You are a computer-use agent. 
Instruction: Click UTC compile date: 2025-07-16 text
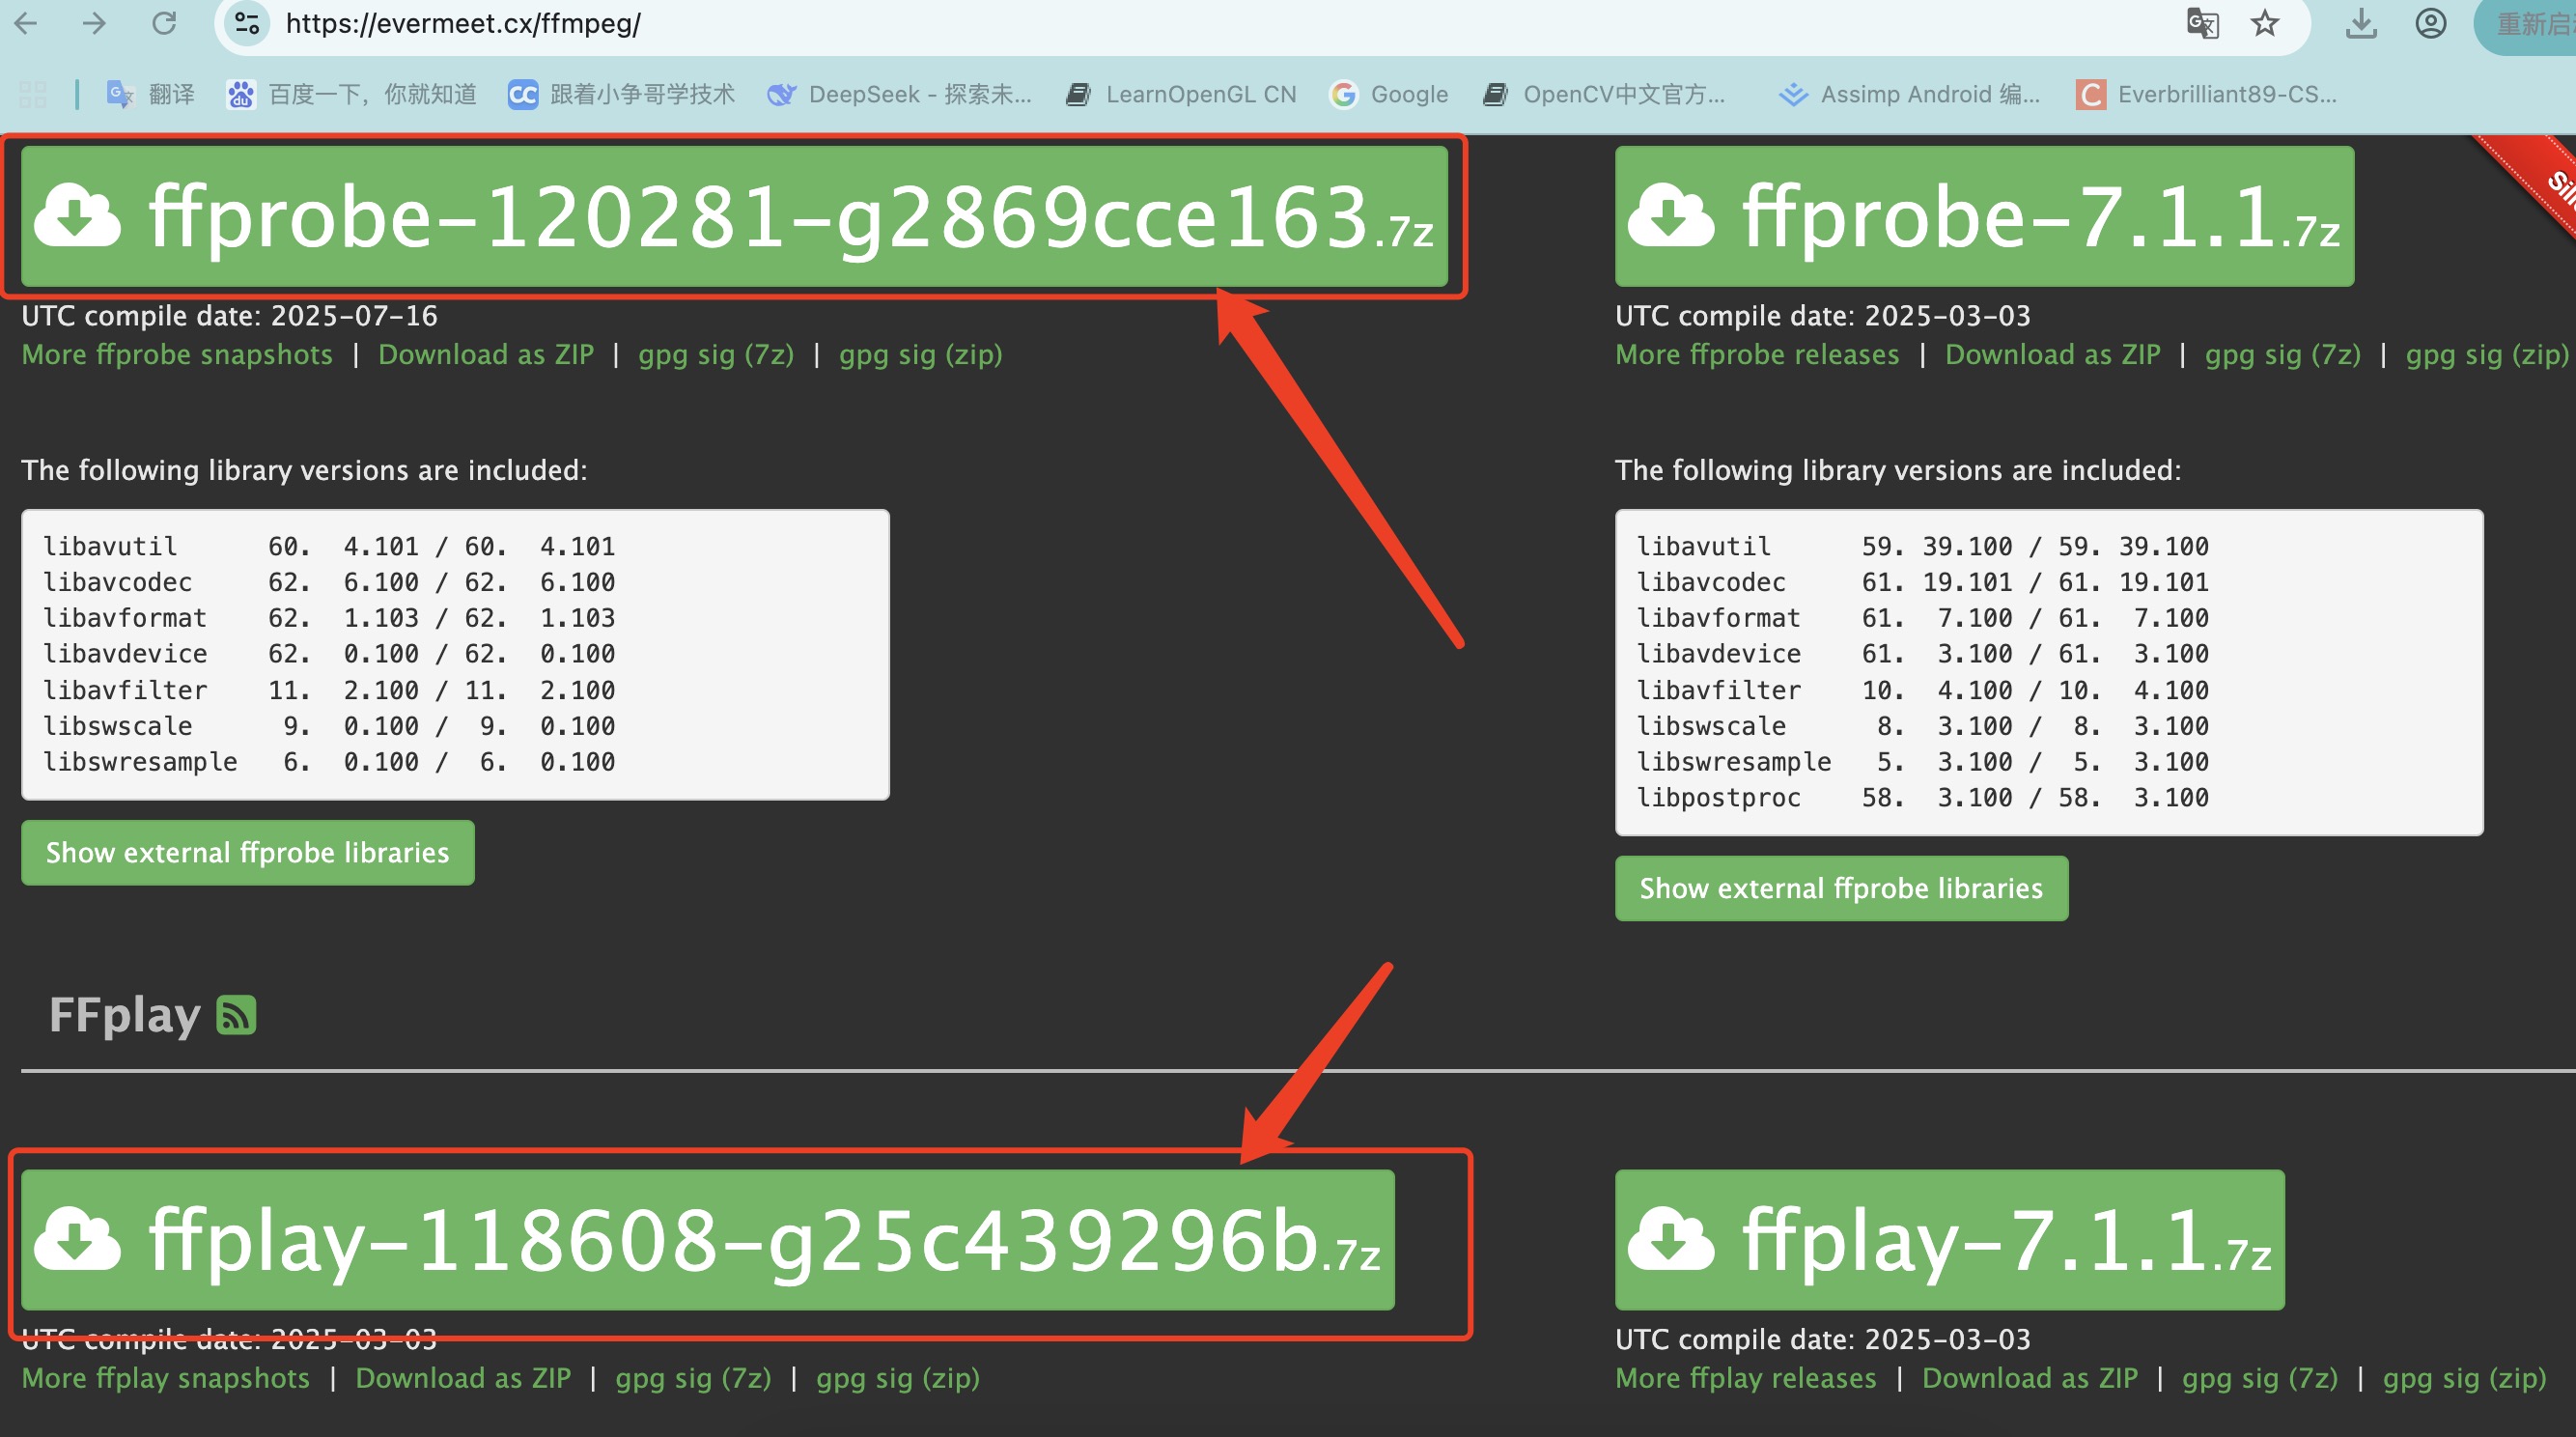[230, 316]
